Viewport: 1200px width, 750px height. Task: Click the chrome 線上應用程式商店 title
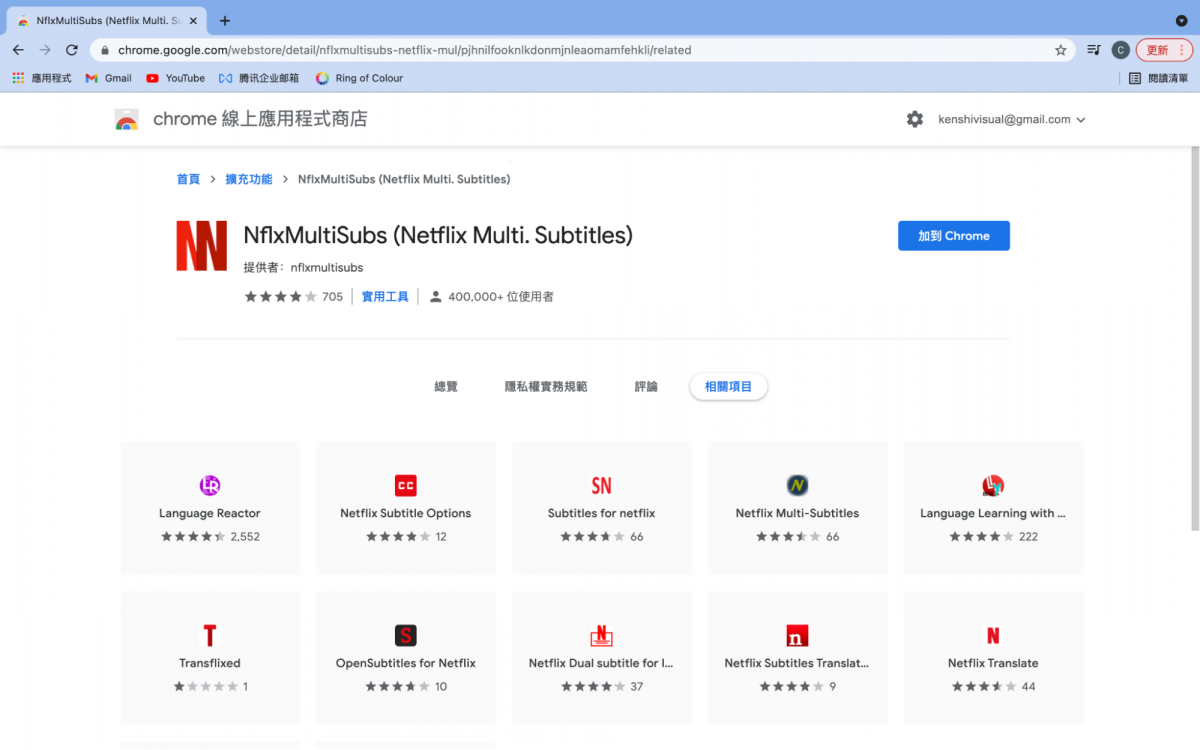260,119
